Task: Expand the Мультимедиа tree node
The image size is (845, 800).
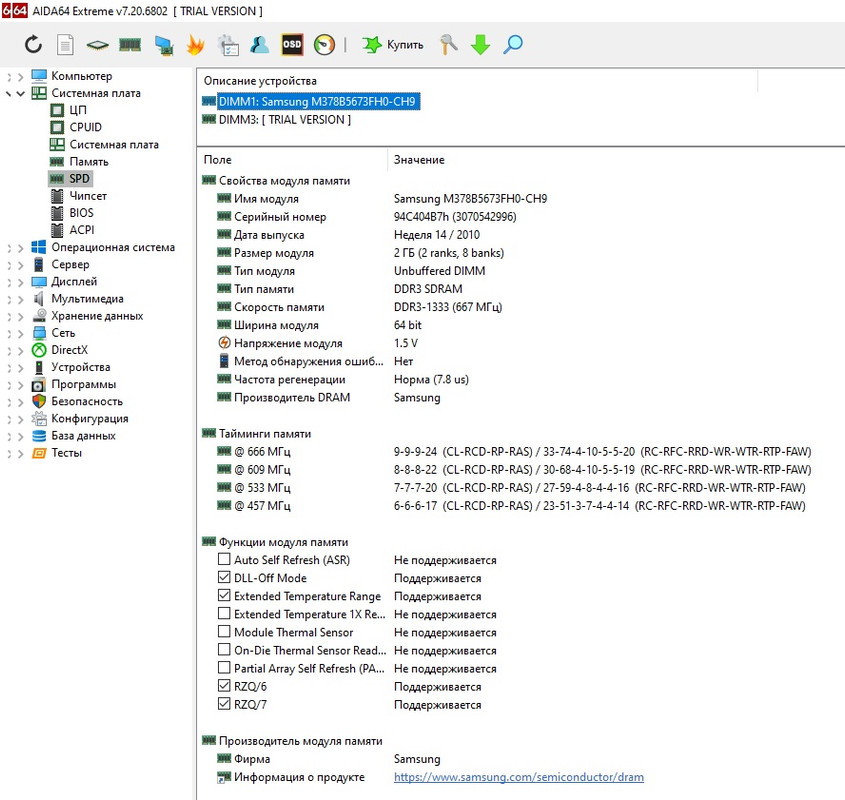Action: point(20,299)
